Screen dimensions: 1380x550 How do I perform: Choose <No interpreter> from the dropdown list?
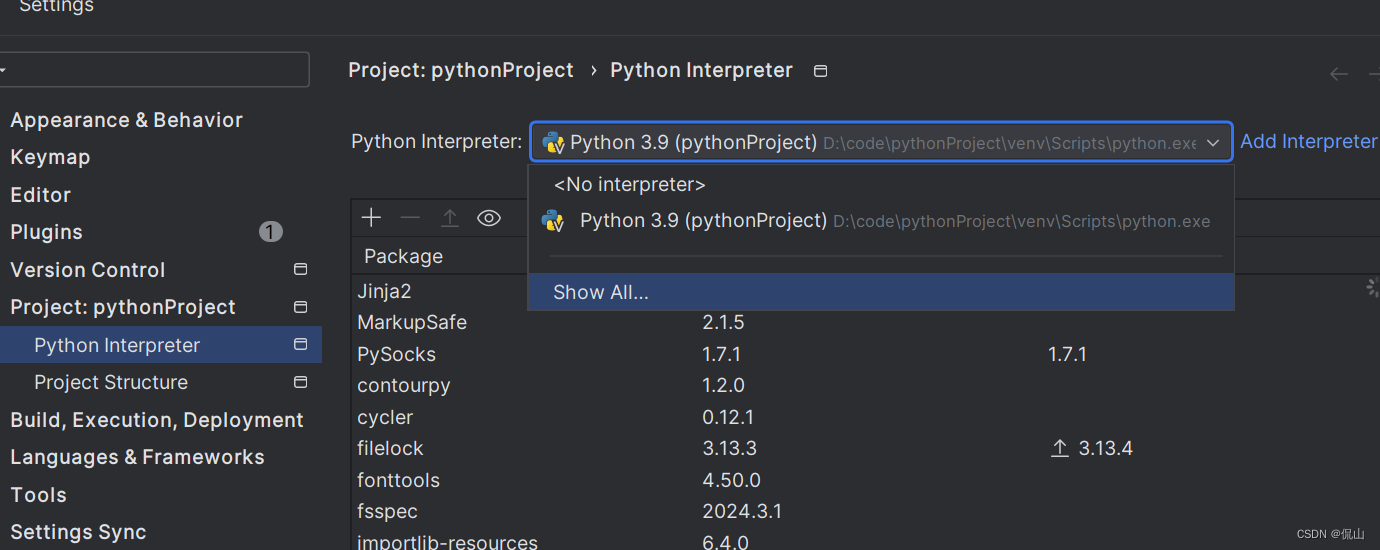(630, 185)
